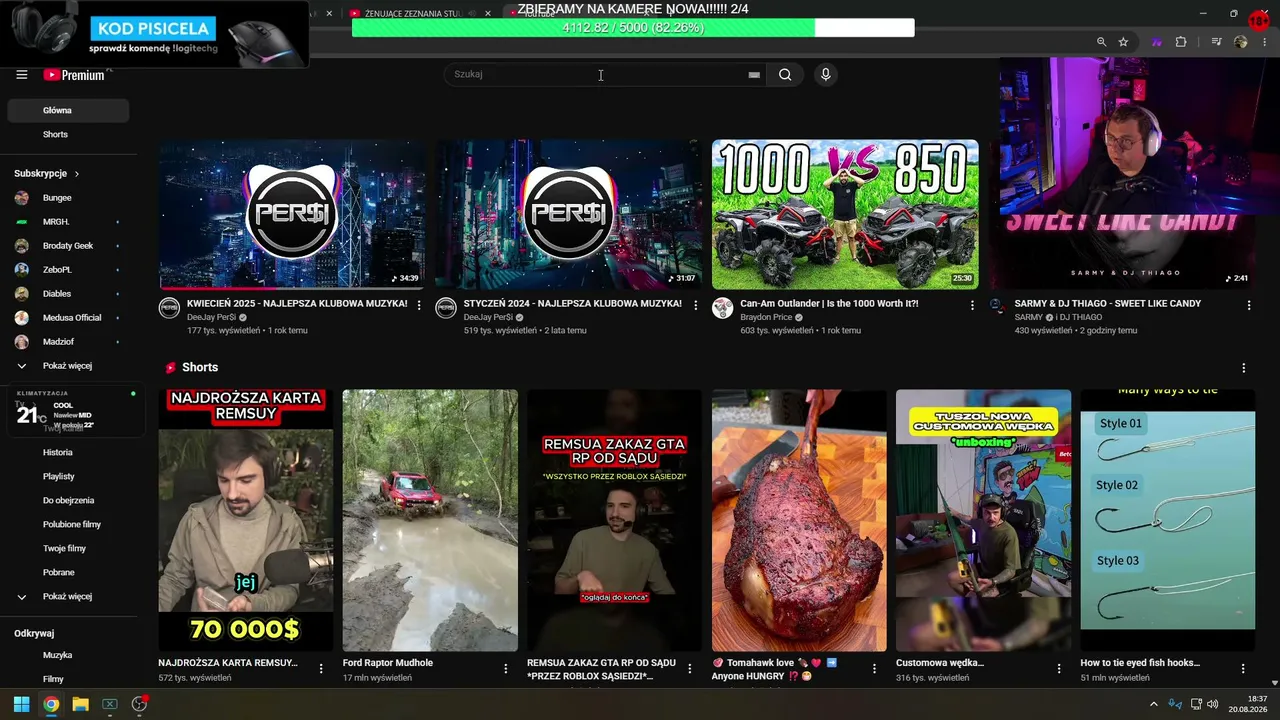Image resolution: width=1280 pixels, height=720 pixels.
Task: Play Ford Raptor Mudhole short thumbnail
Action: 430,520
